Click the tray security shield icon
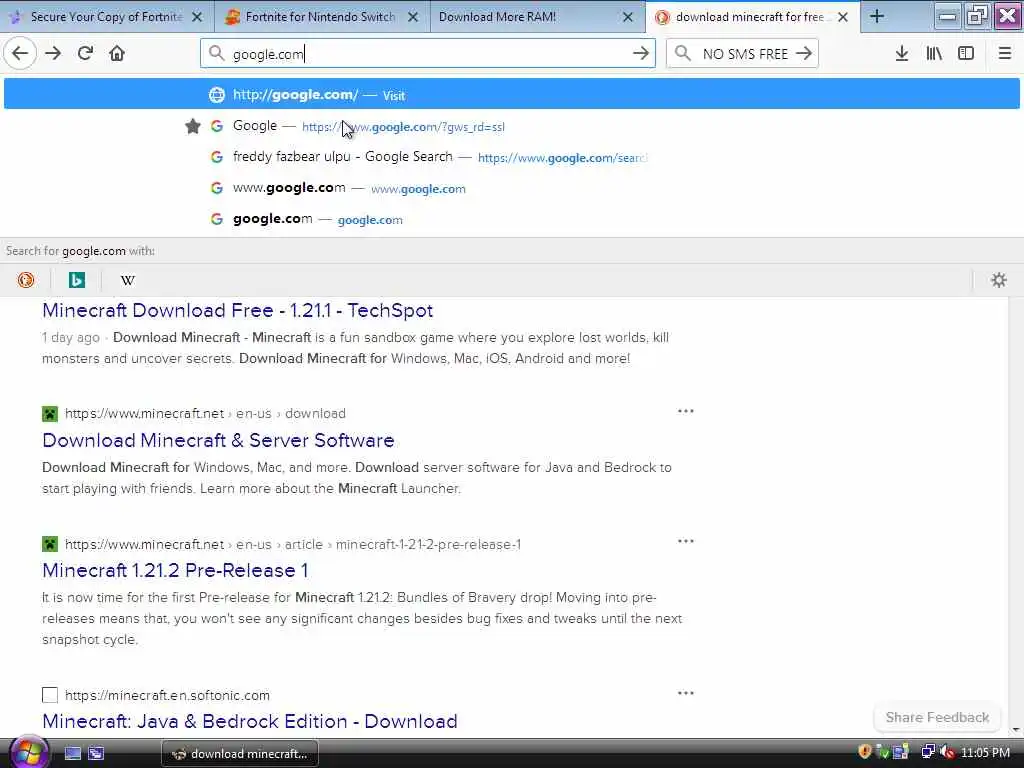Screen dimensions: 1024x768 (865, 752)
